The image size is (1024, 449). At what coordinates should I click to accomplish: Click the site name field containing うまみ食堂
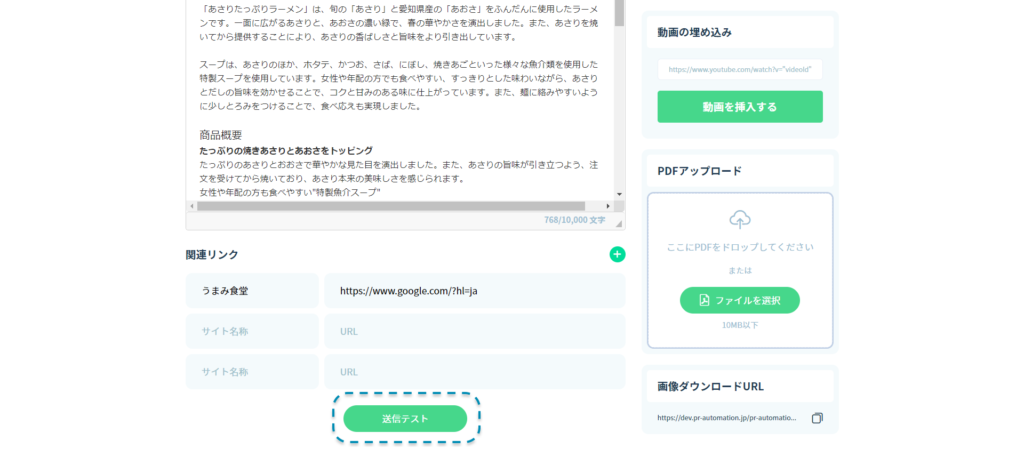click(x=252, y=291)
